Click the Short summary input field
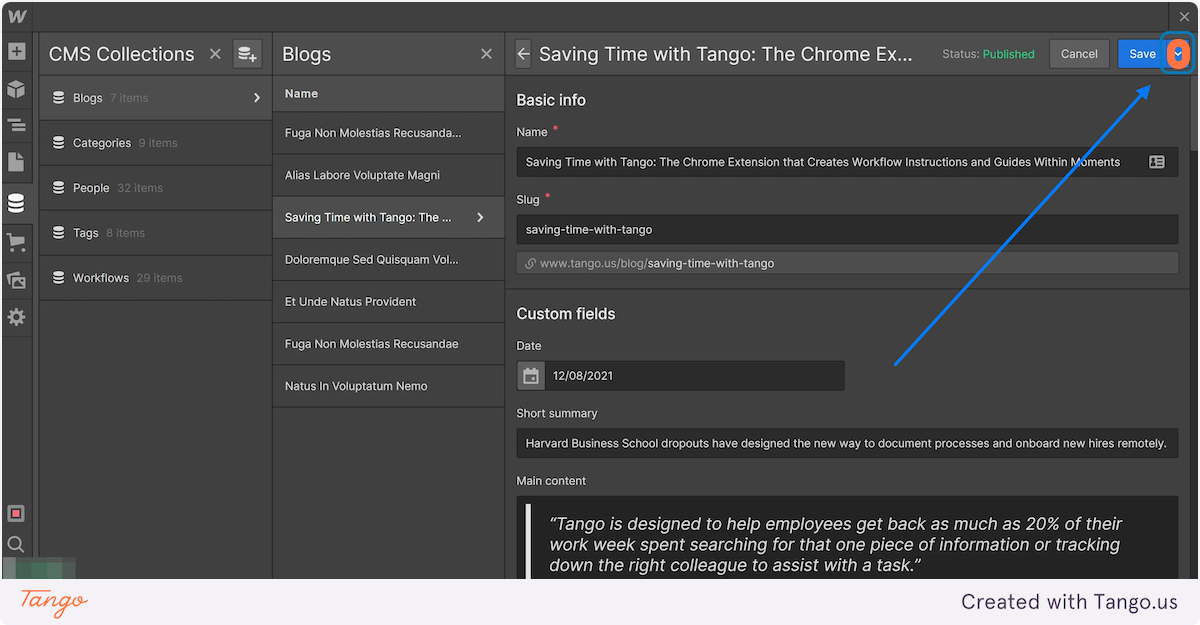1200x625 pixels. click(x=847, y=443)
